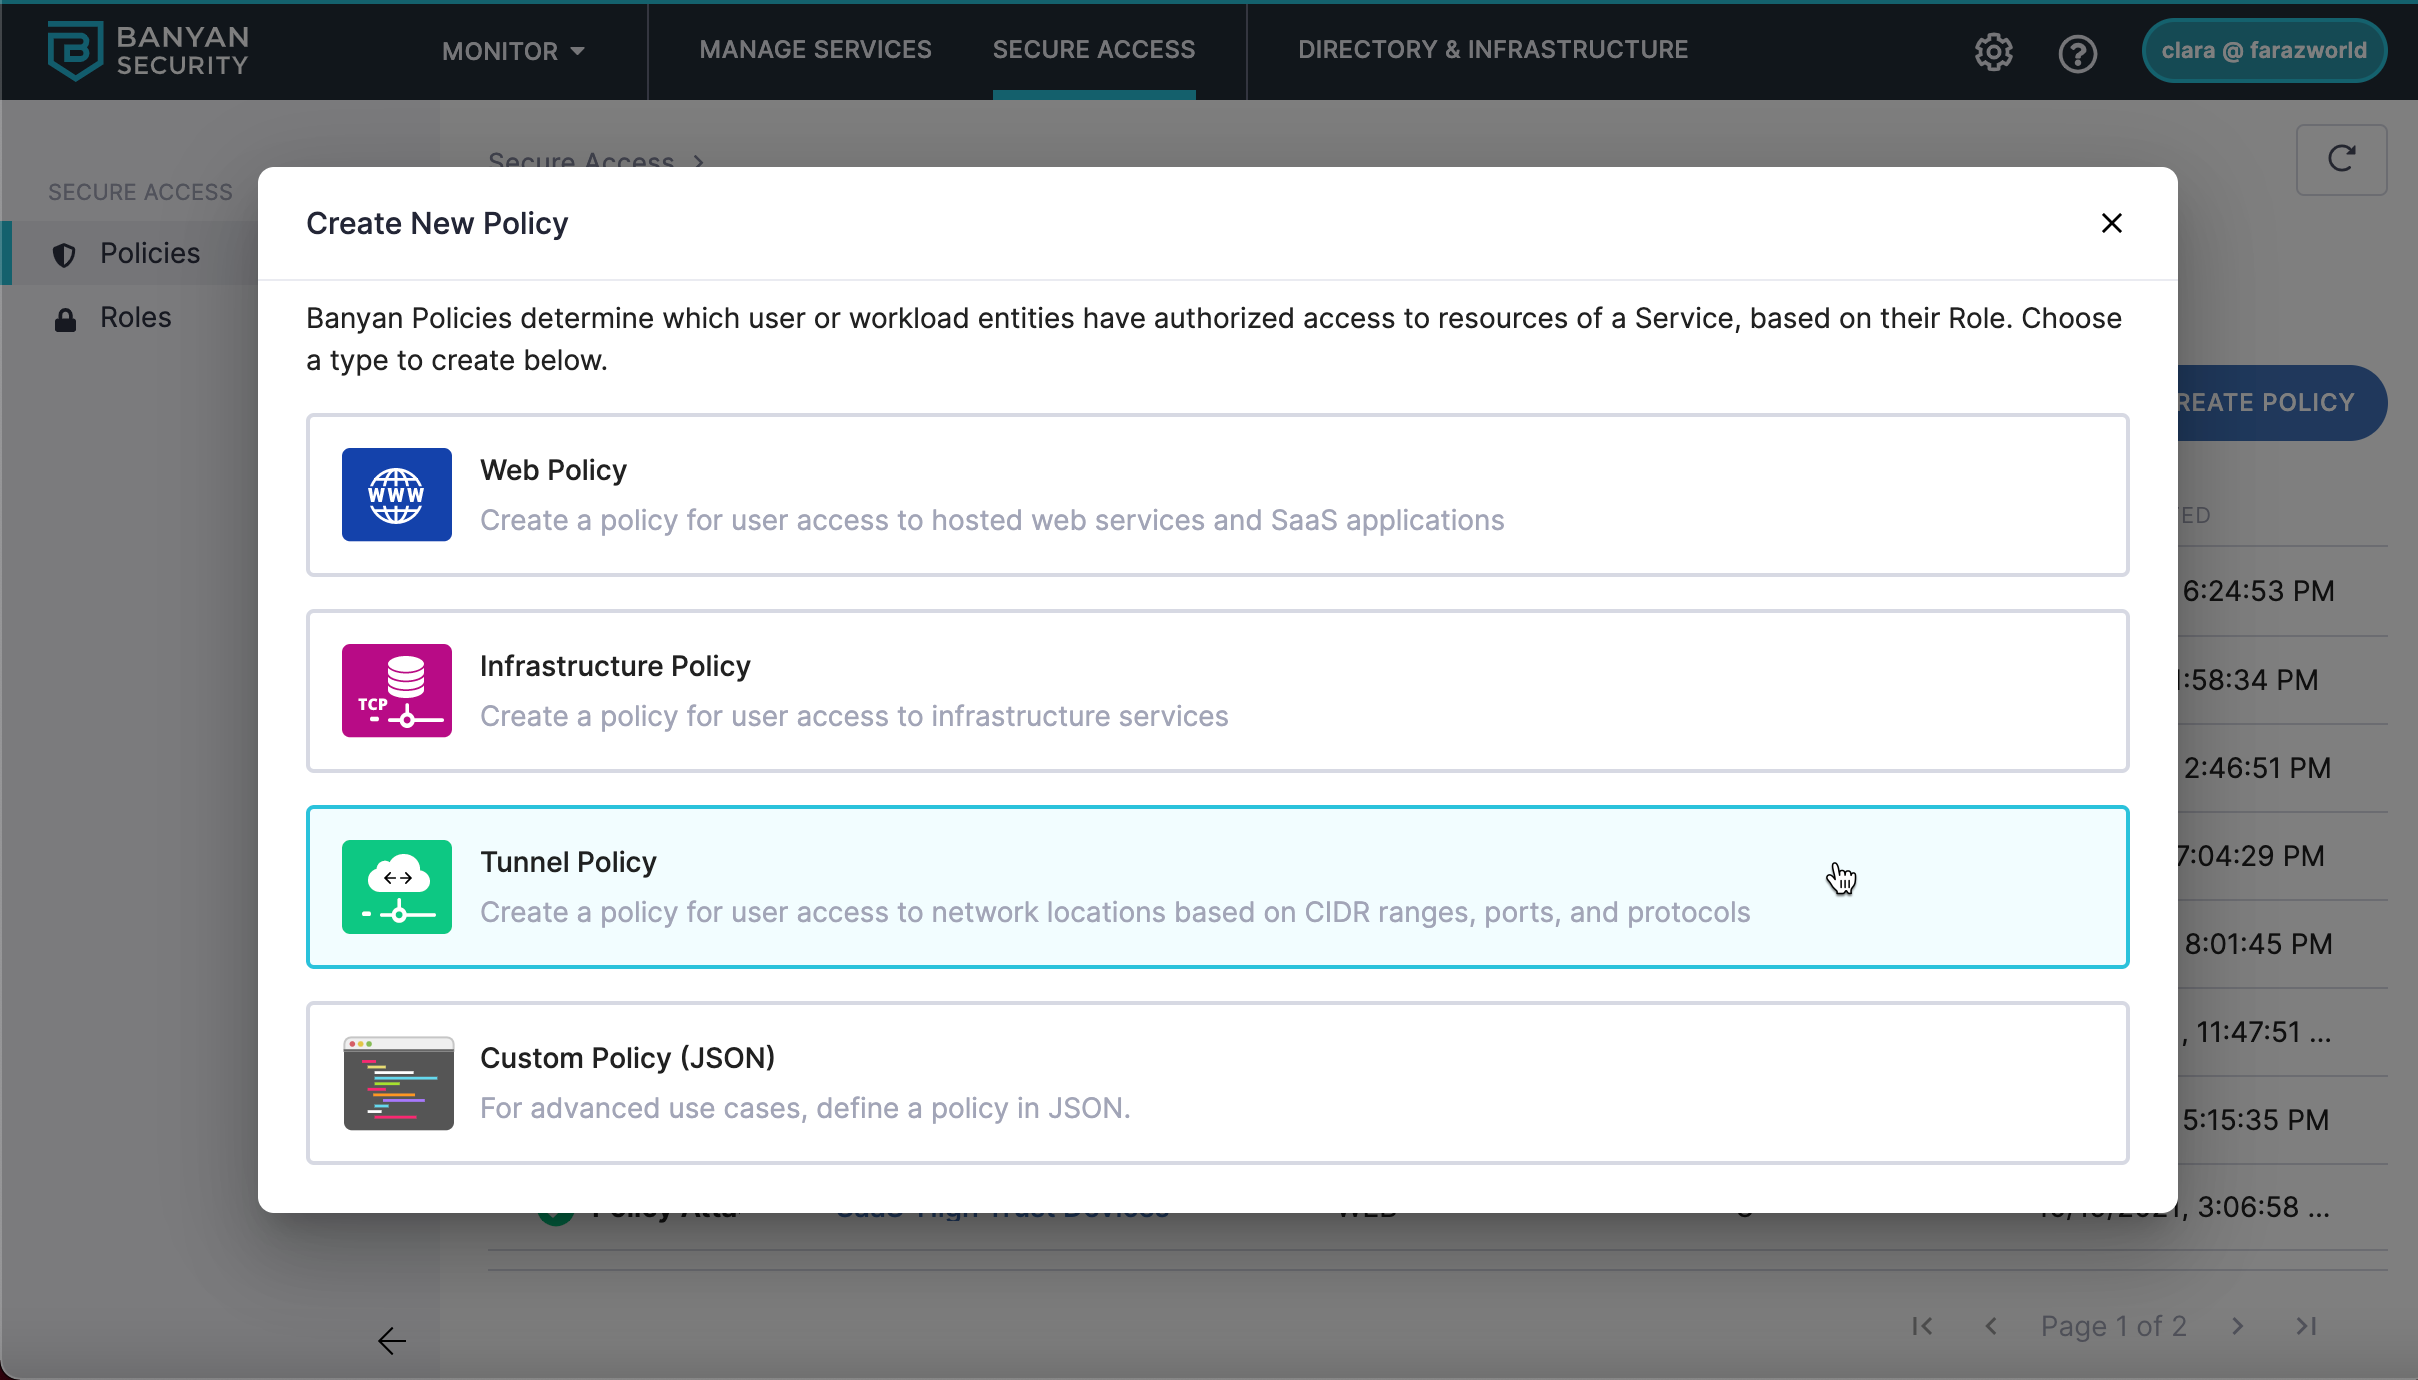Open the Directory & Infrastructure tab
2418x1380 pixels.
pyautogui.click(x=1492, y=49)
